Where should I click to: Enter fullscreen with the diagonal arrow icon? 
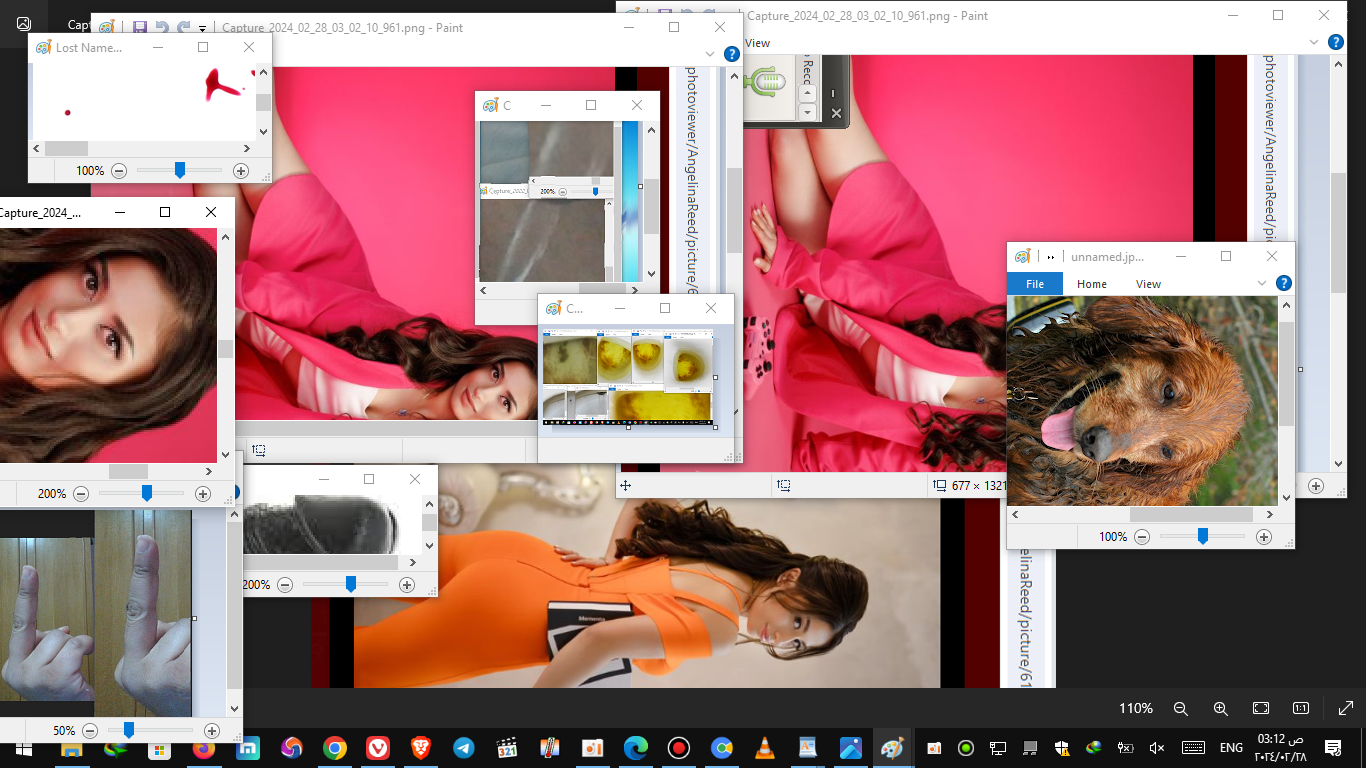[x=1344, y=708]
